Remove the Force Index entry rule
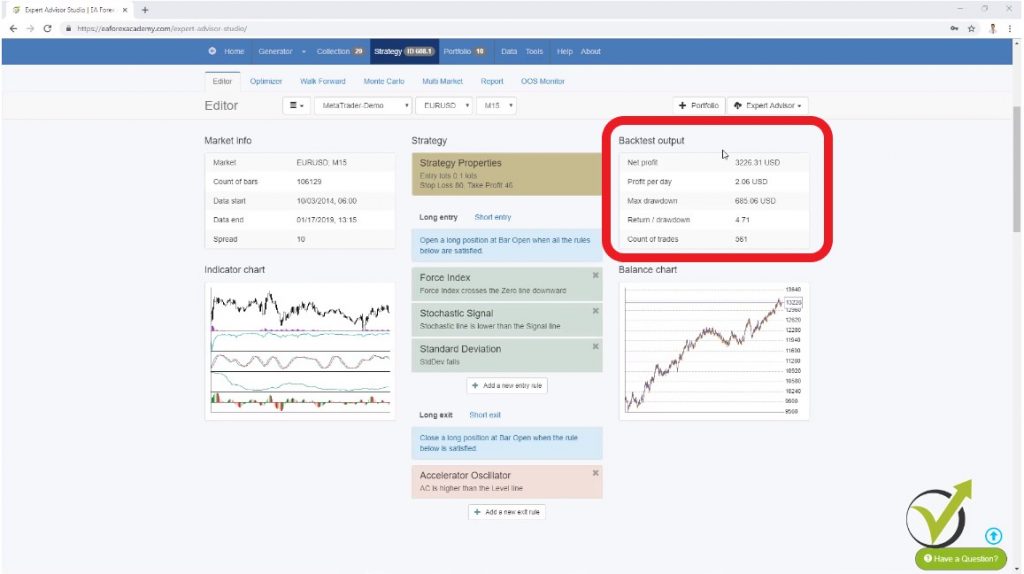Viewport: 1024px width, 574px height. point(596,276)
